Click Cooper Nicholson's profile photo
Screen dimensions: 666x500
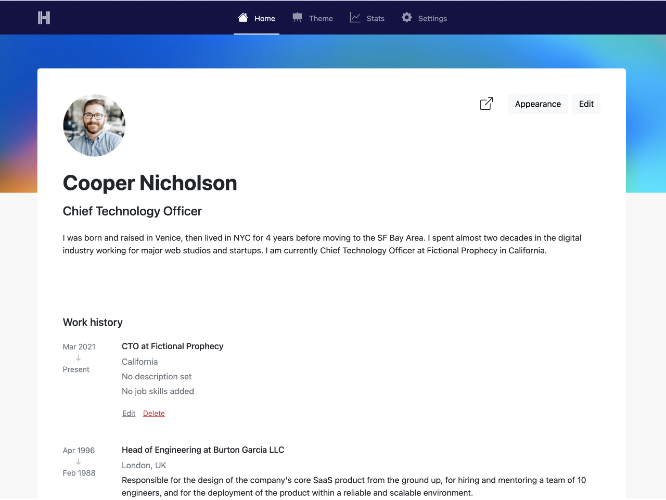[94, 125]
